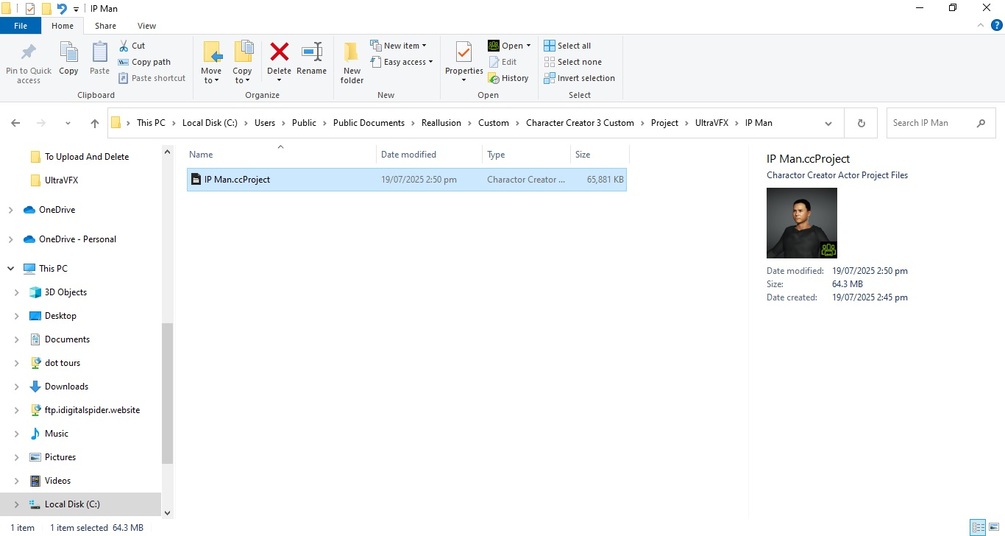Collapse the ribbon with the chevron
Viewport: 1005px width, 536px height.
[x=981, y=26]
